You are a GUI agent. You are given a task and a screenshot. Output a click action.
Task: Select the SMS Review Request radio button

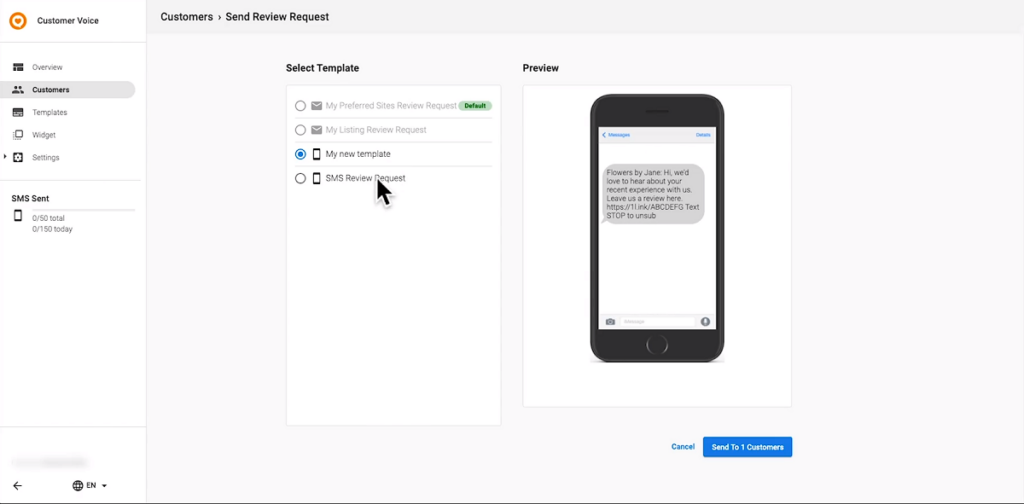click(300, 178)
